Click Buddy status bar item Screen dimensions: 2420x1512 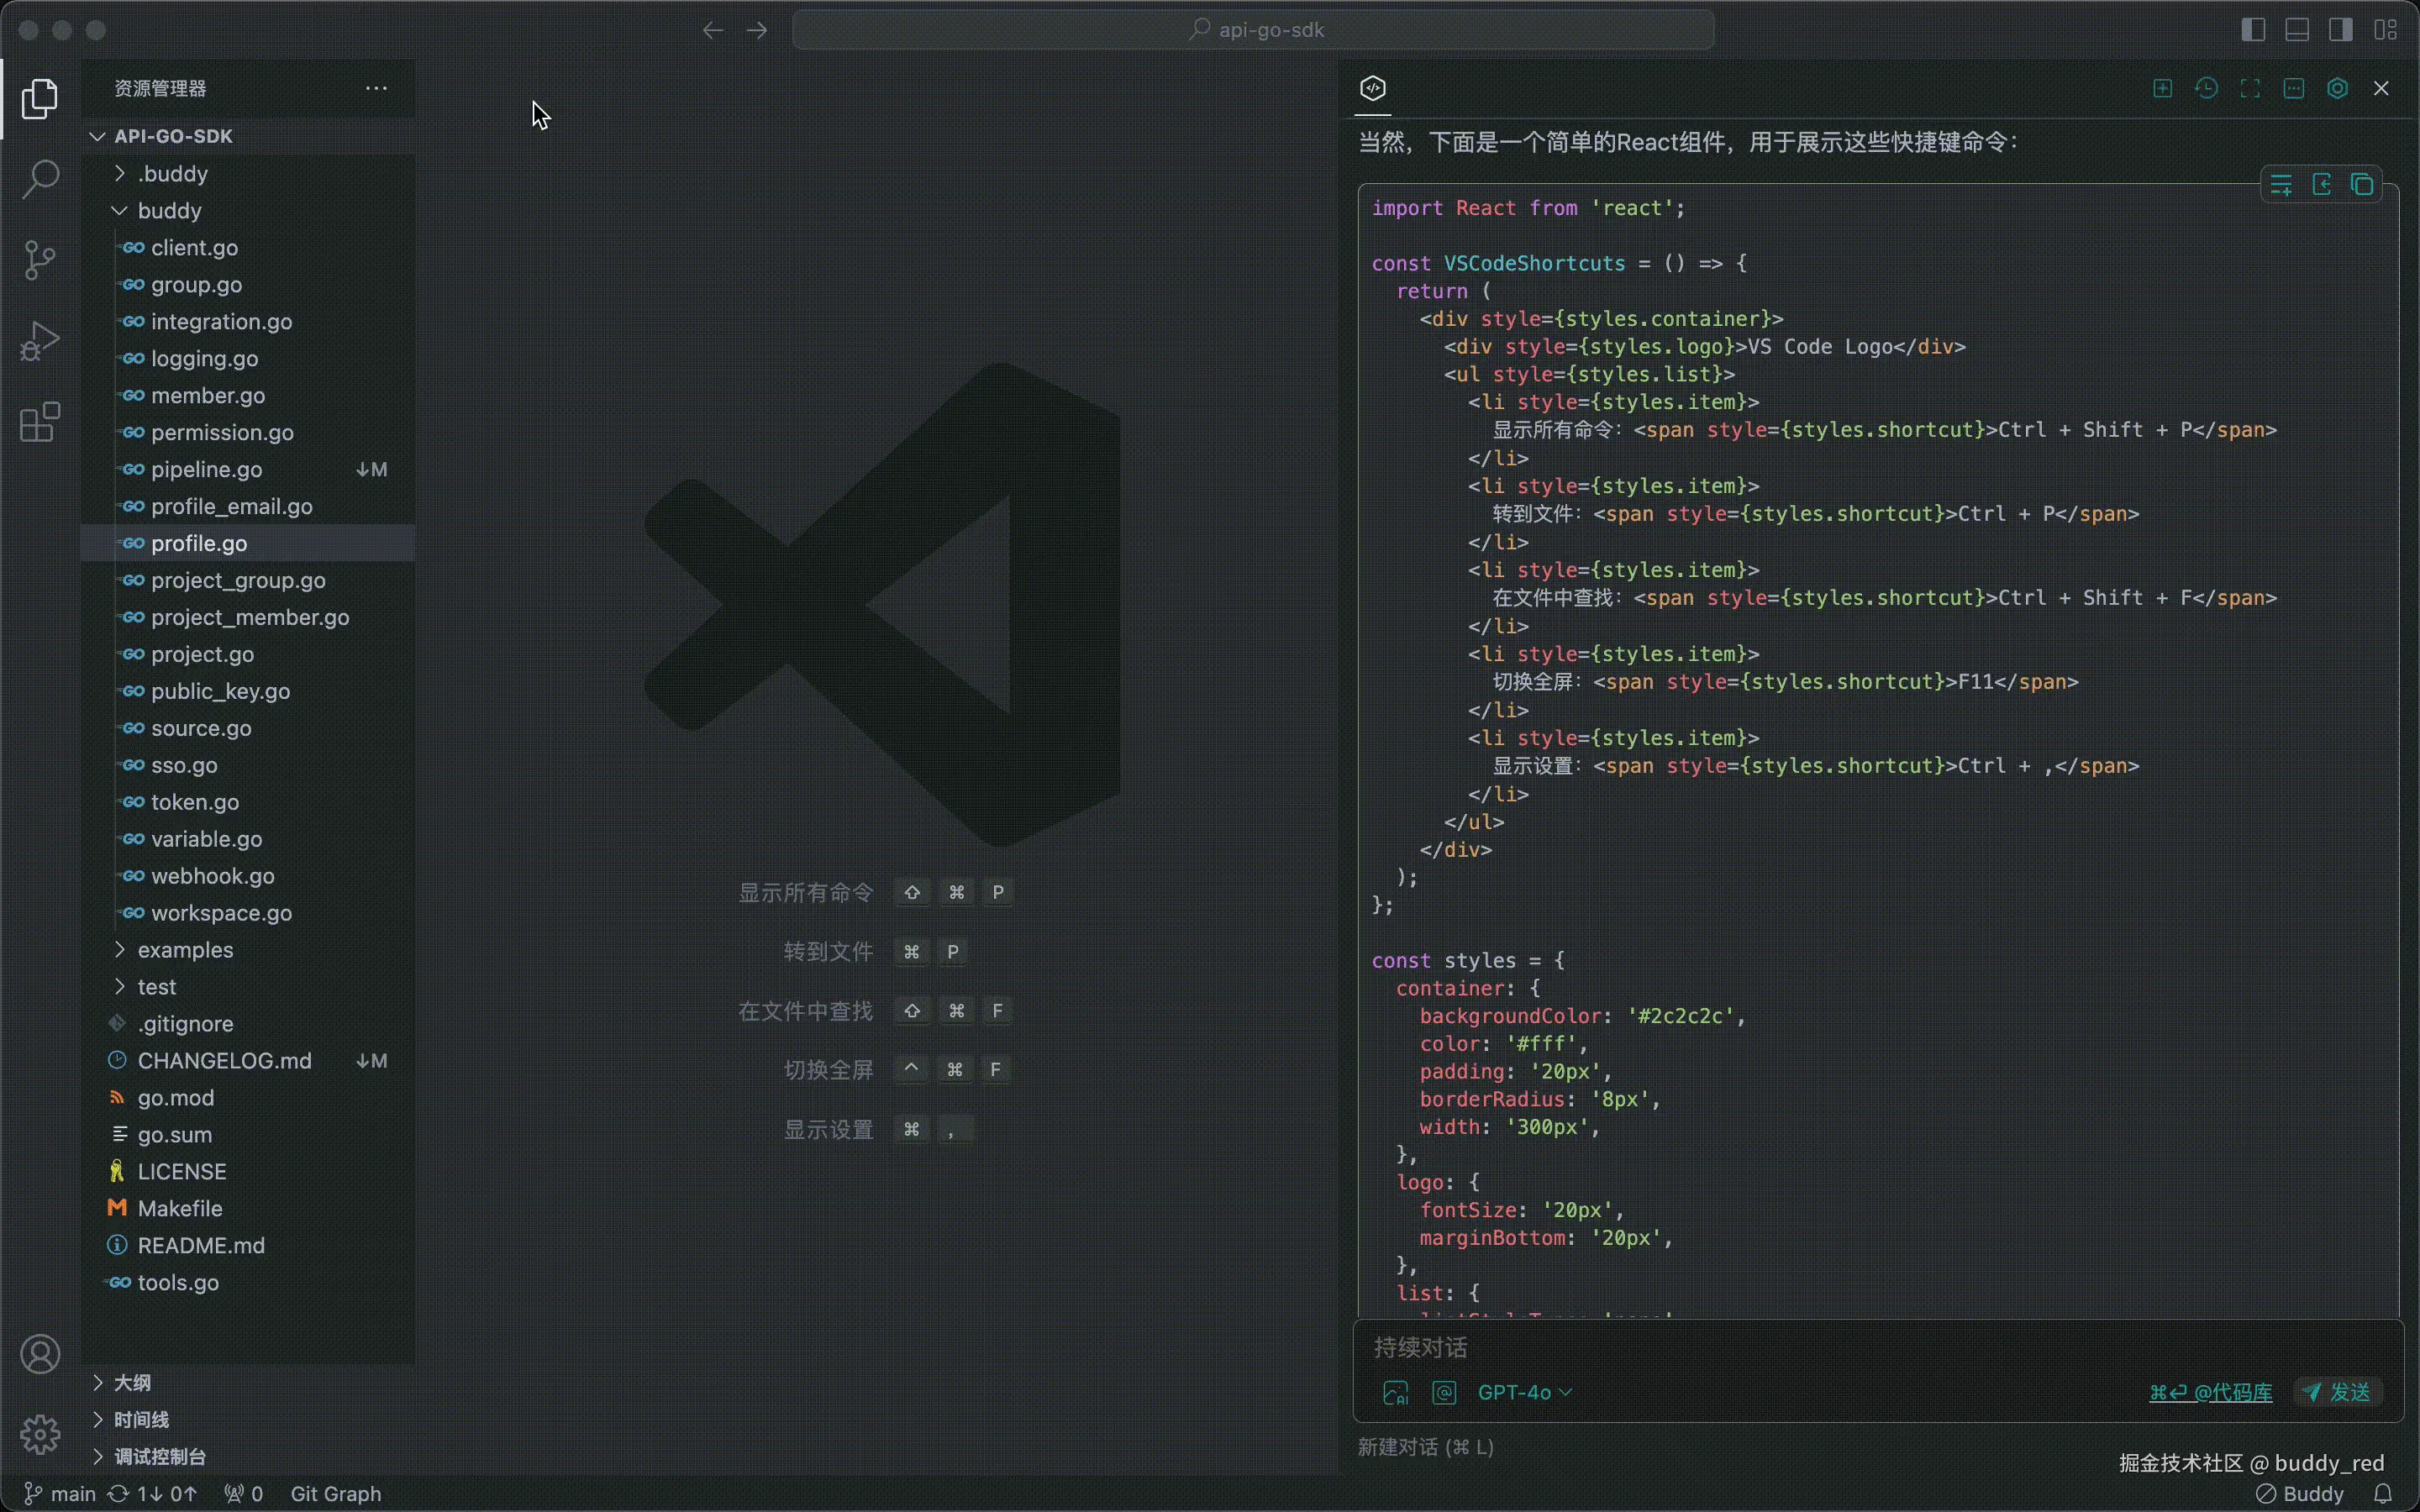pos(2301,1494)
